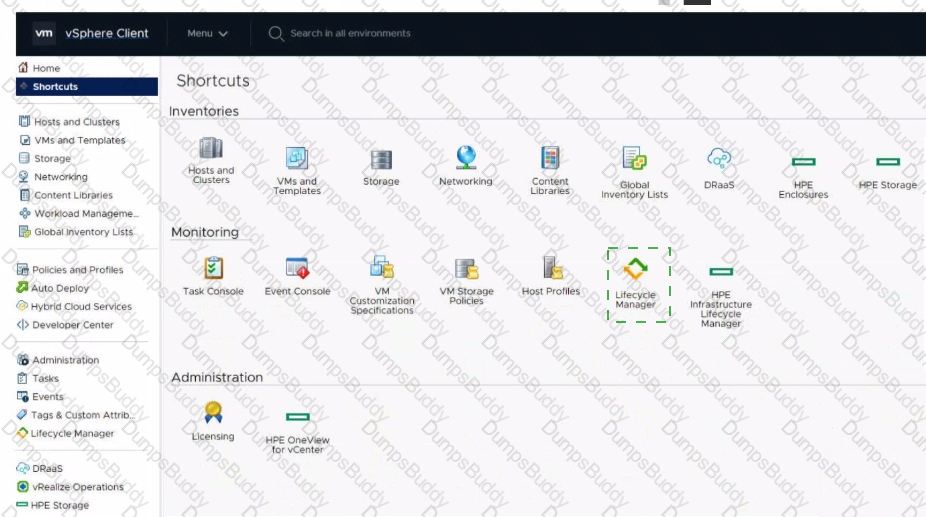926x517 pixels.
Task: Open HPE Storage in sidebar
Action: pos(60,505)
